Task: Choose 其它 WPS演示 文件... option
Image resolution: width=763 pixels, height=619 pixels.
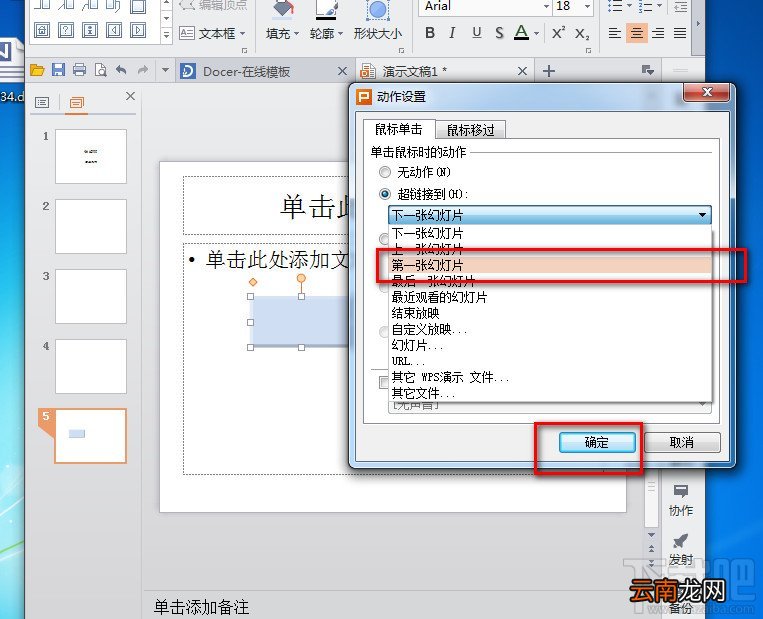Action: pyautogui.click(x=550, y=377)
